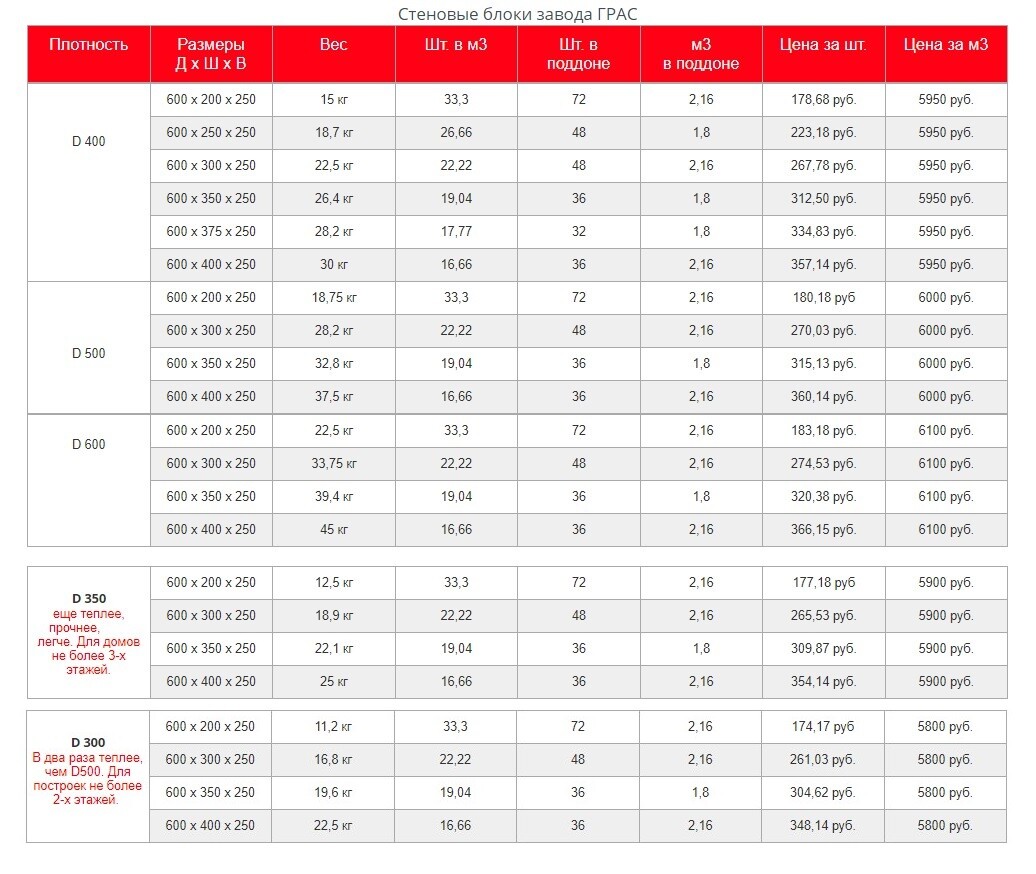The width and height of the screenshot is (1036, 874).
Task: Select the "Размеры Д х Ш х В" header
Action: tap(211, 54)
